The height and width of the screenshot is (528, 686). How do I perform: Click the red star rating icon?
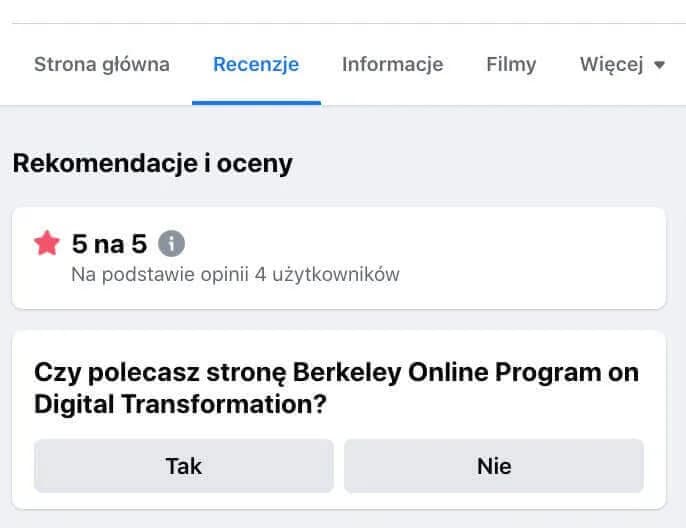click(x=46, y=243)
